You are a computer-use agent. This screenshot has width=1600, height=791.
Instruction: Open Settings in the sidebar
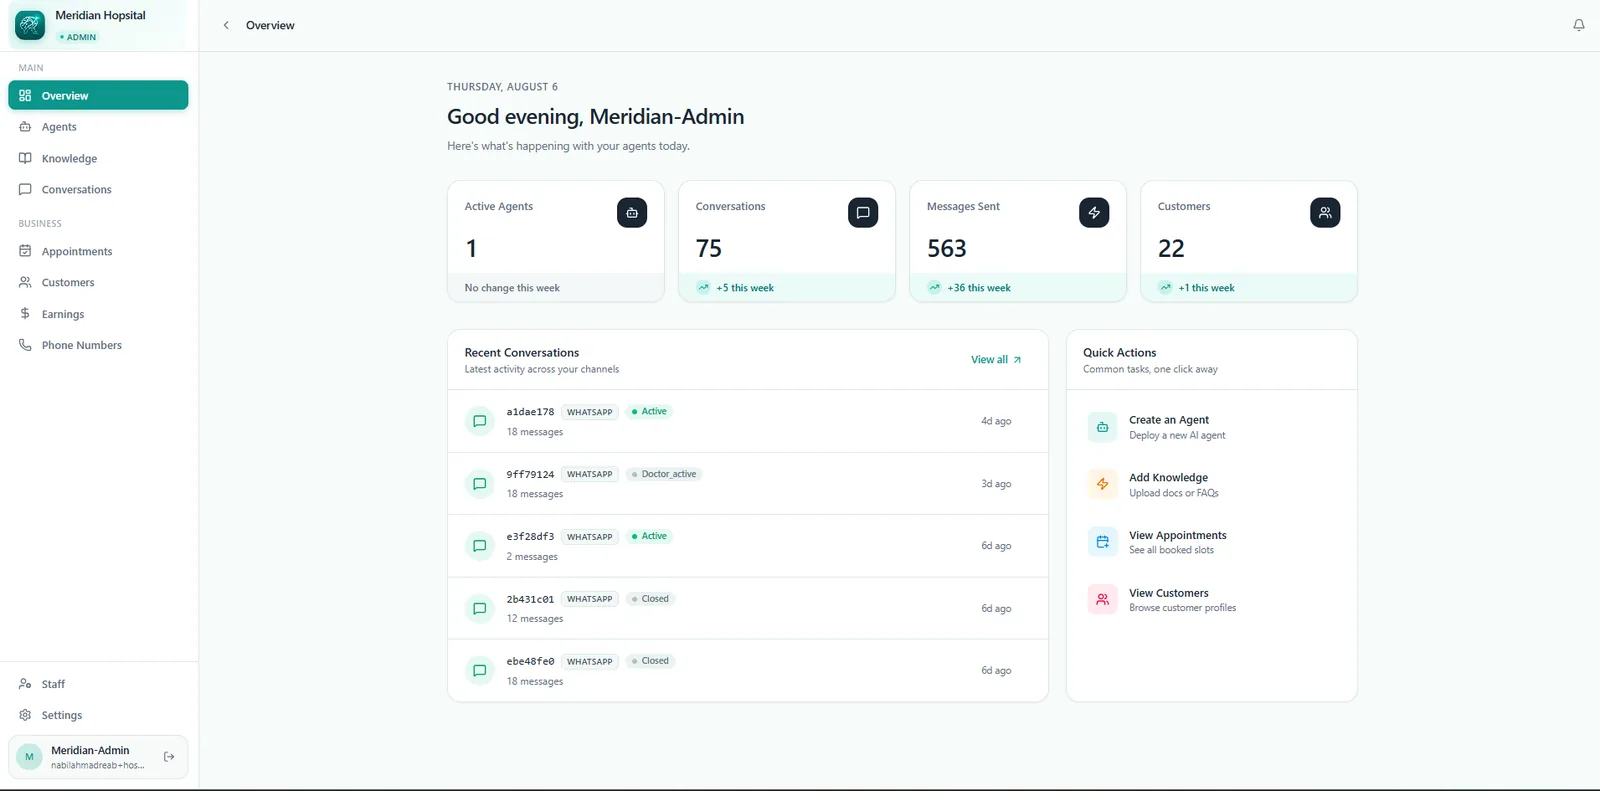pyautogui.click(x=98, y=715)
